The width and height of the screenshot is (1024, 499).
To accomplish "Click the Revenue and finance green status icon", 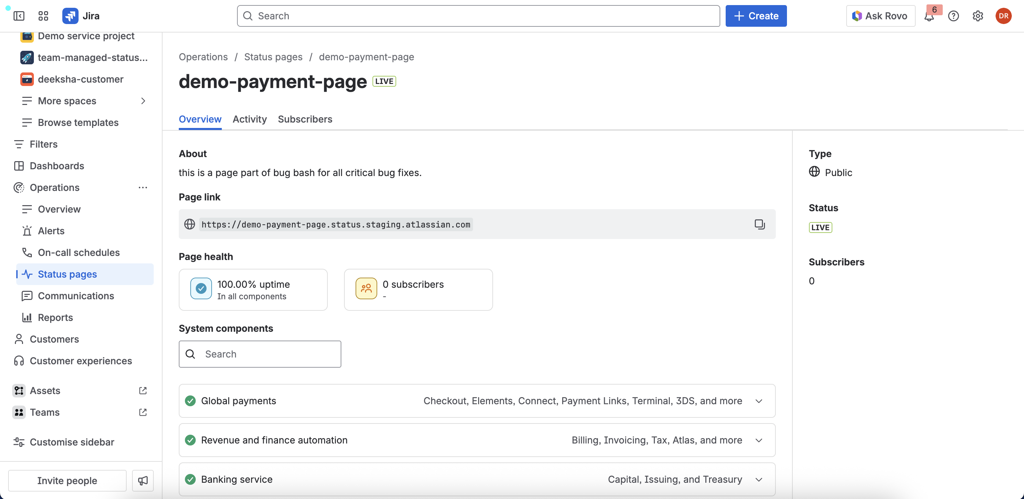I will click(190, 440).
